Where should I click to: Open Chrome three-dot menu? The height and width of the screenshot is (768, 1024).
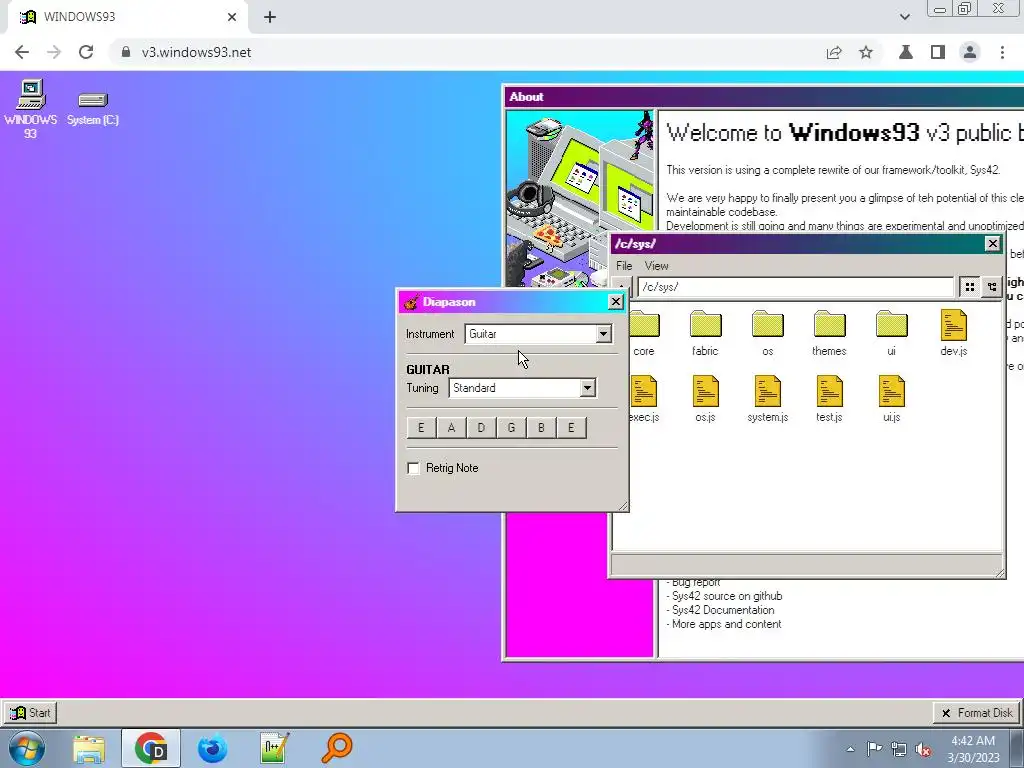coord(1002,52)
